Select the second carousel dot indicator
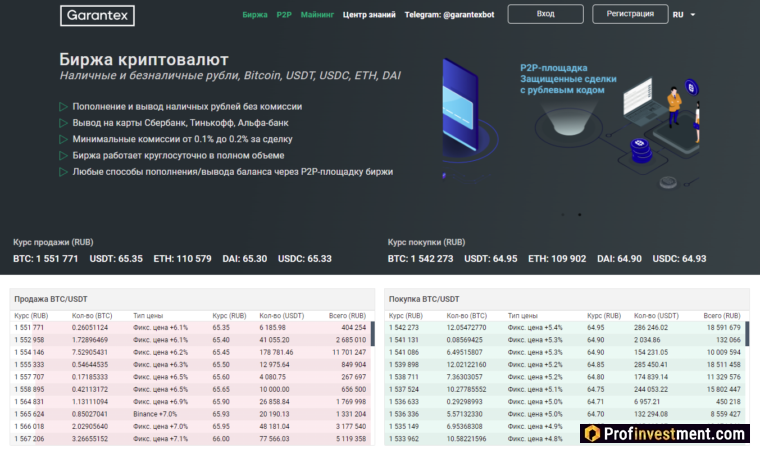The height and width of the screenshot is (453, 760). (579, 214)
